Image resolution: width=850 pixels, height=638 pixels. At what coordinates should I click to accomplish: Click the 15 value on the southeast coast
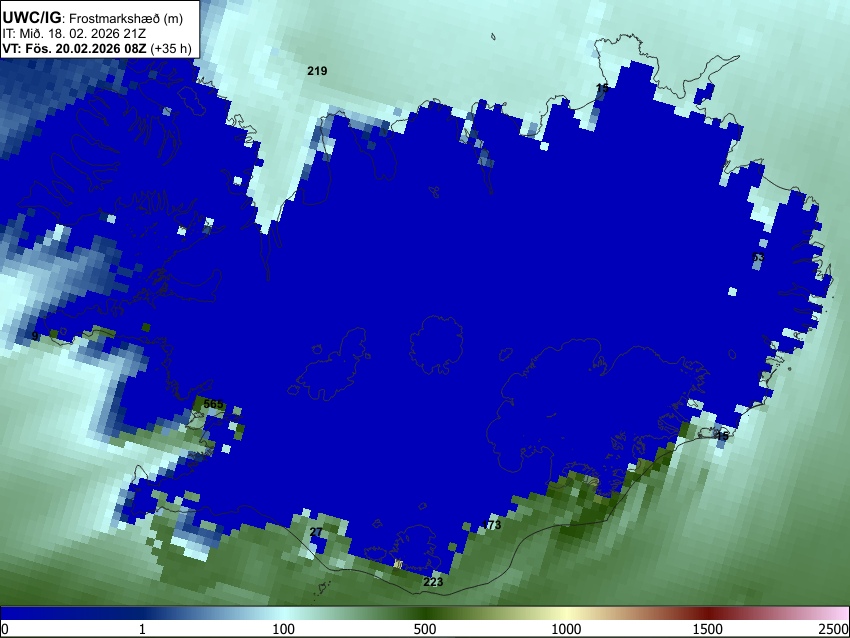[x=723, y=436]
